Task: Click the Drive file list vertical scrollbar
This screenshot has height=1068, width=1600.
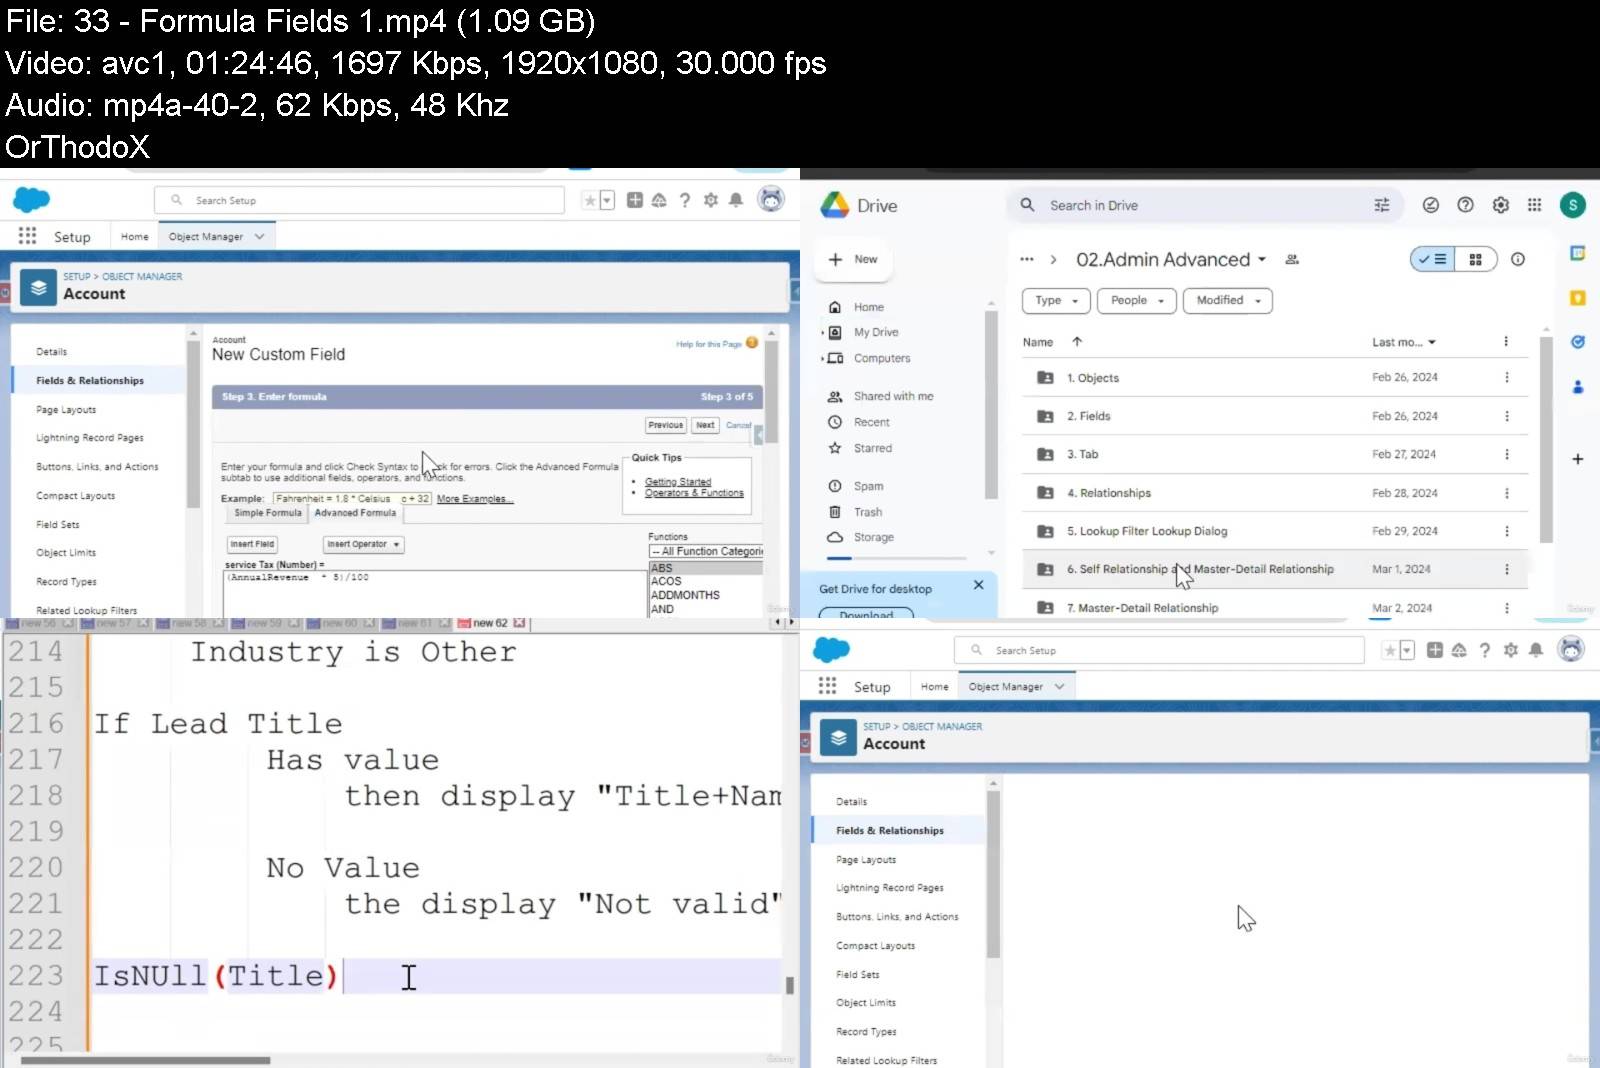Action: pos(1546,440)
